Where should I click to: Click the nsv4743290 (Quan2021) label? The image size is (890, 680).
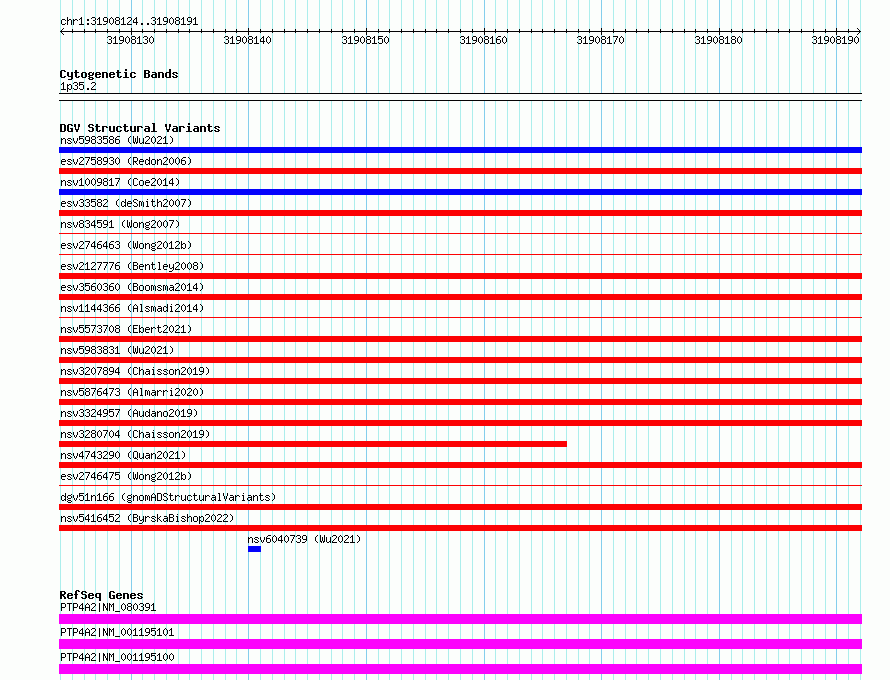tap(123, 455)
